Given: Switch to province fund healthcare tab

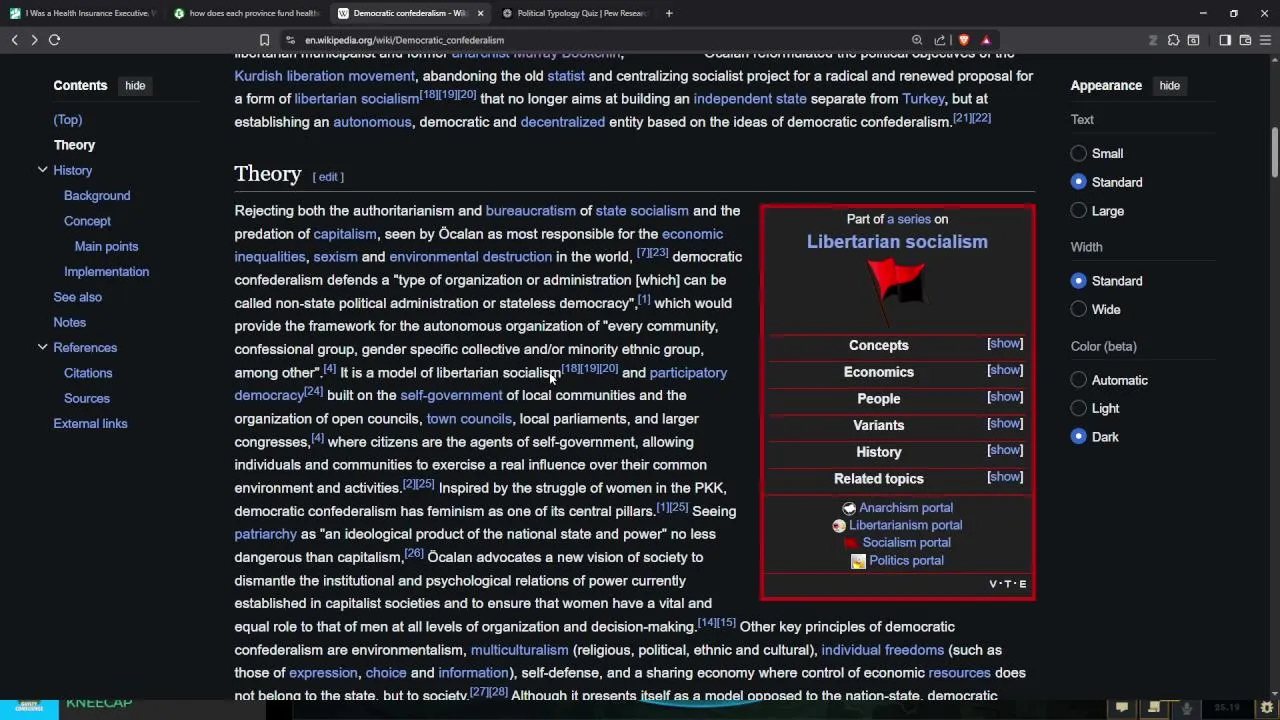Looking at the screenshot, I should tap(246, 13).
